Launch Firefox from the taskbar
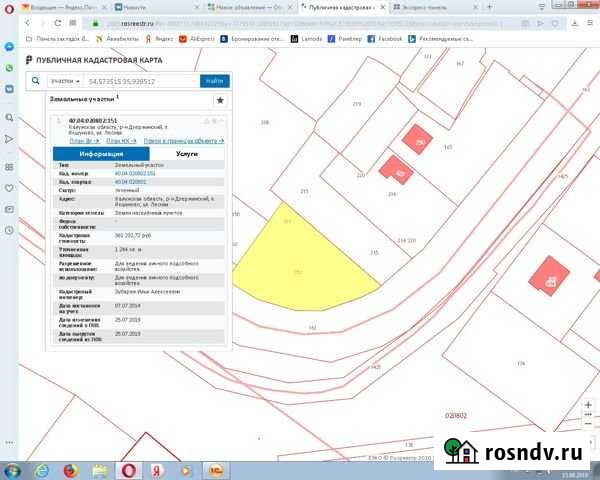The image size is (600, 480). (69, 469)
